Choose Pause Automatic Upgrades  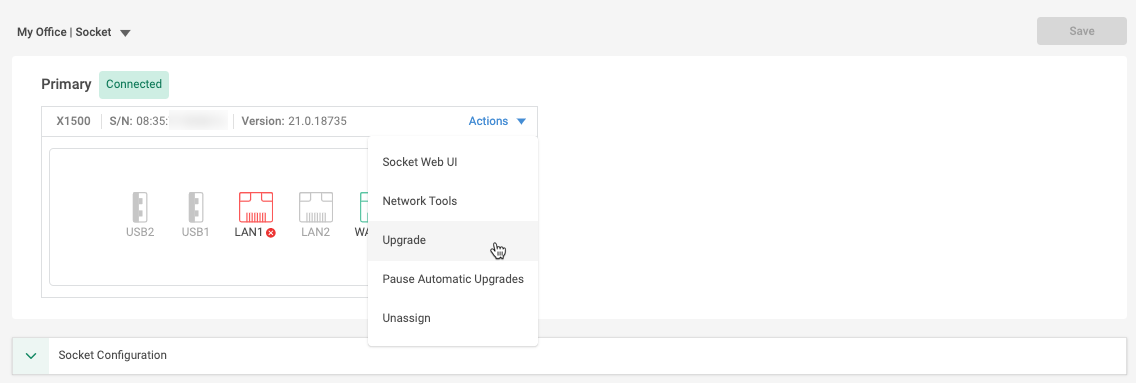point(453,279)
